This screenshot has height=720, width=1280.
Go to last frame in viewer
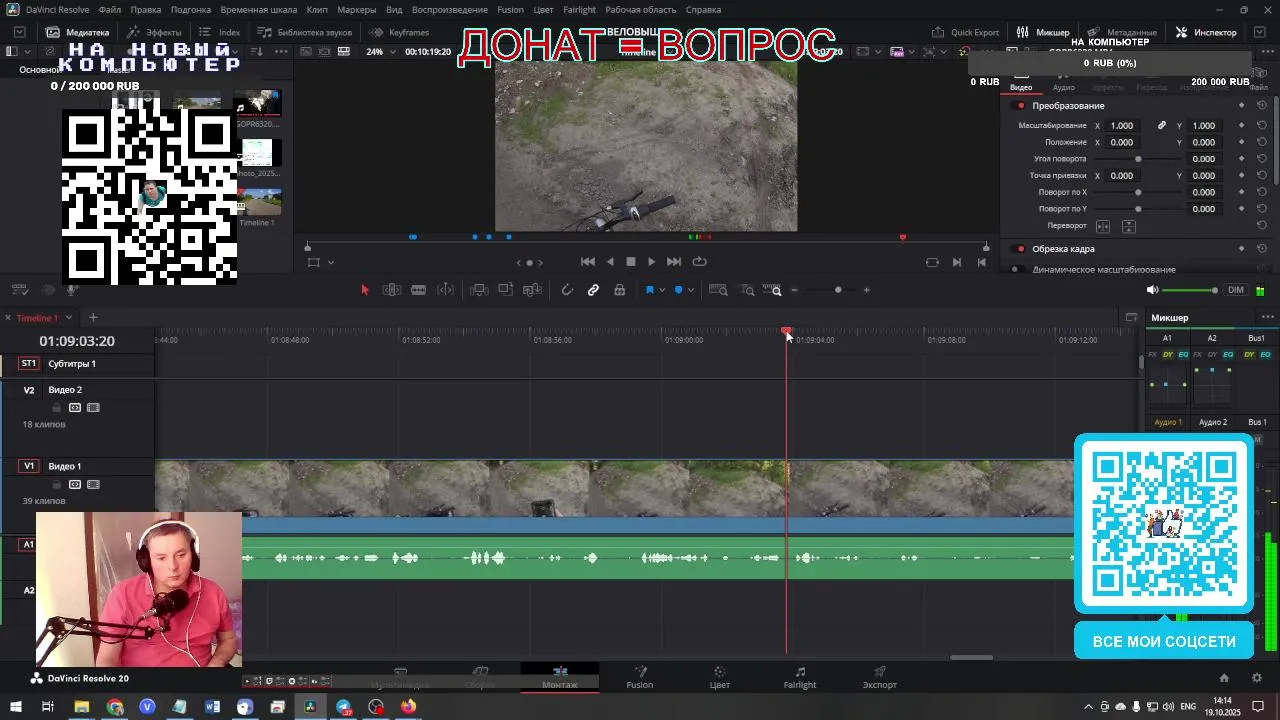click(x=674, y=262)
